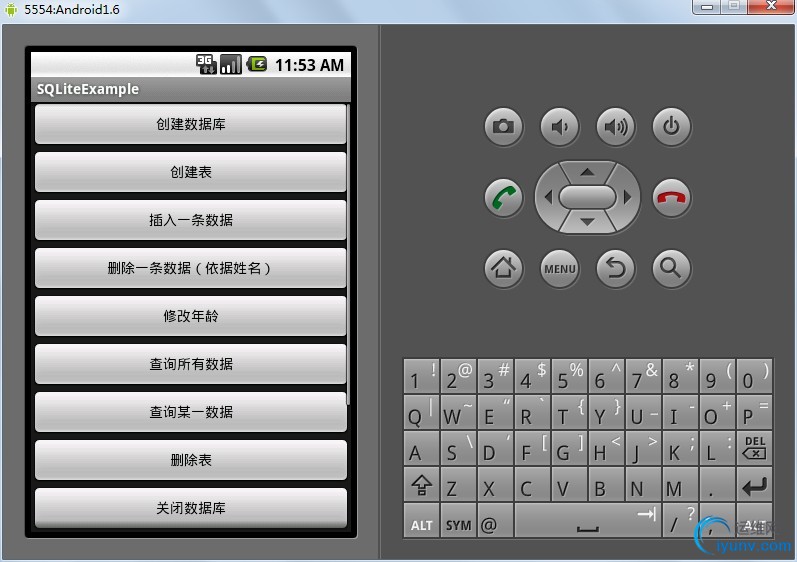
Task: Click the battery charging status icon
Action: [x=257, y=64]
